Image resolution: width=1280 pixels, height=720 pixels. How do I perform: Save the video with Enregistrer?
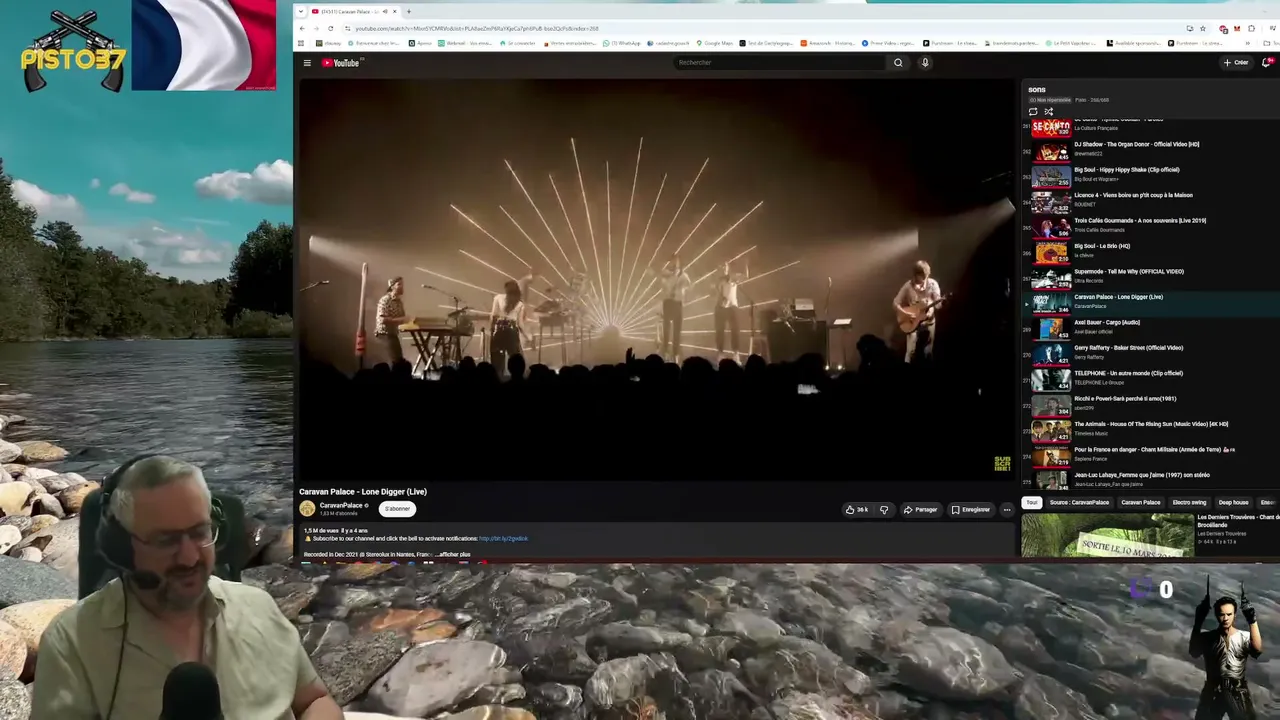pos(971,510)
